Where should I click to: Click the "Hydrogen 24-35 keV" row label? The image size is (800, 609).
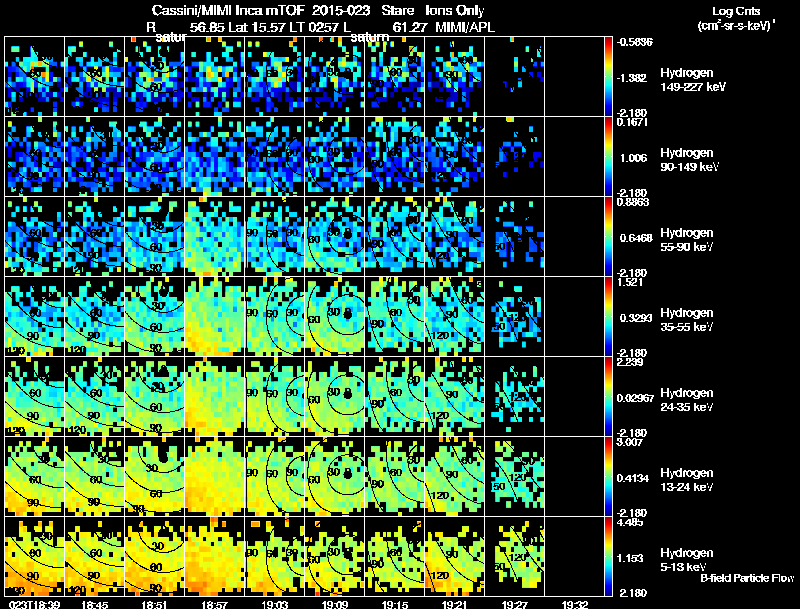click(x=687, y=400)
